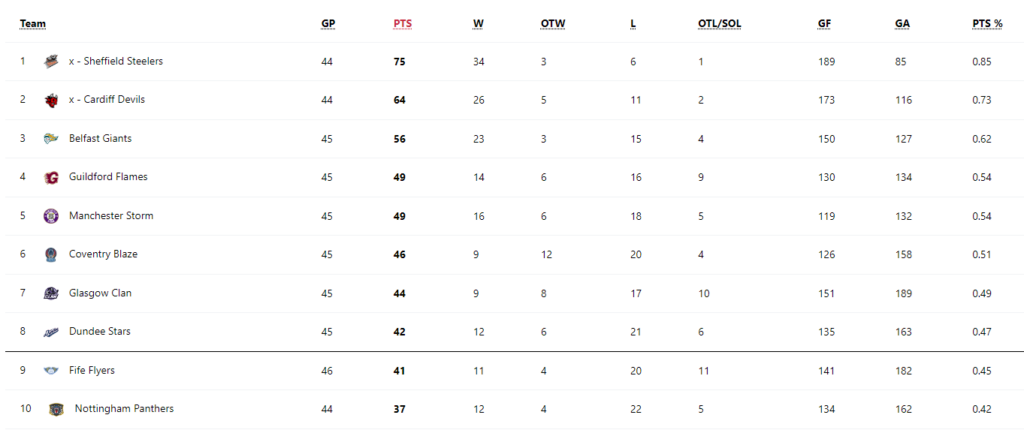
Task: Click the Nottingham Panthers team logo
Action: coord(57,409)
